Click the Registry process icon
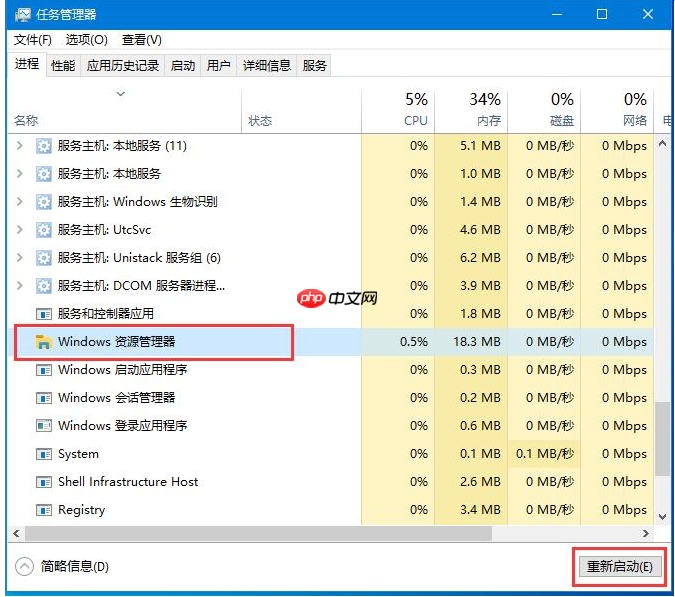This screenshot has height=597, width=675. coord(43,510)
